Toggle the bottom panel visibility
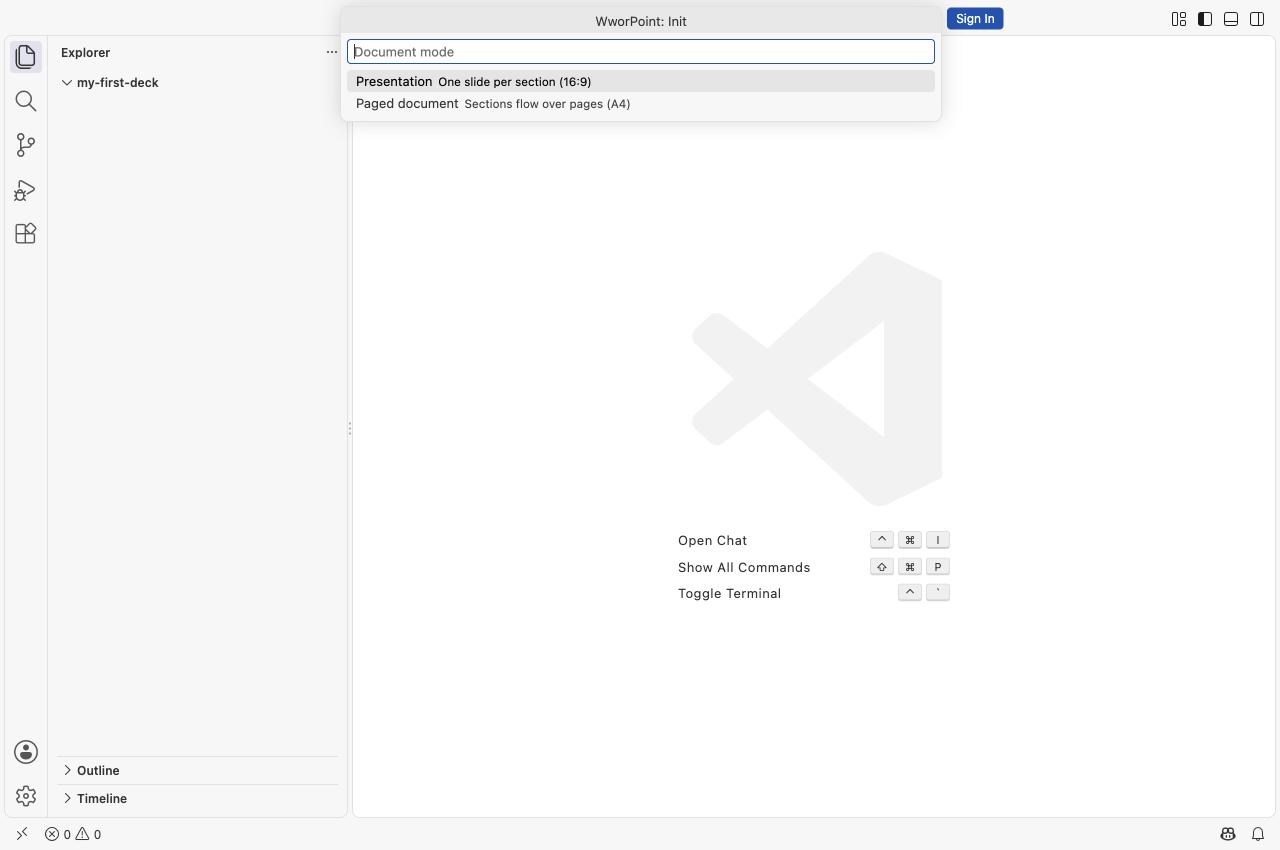Image resolution: width=1280 pixels, height=850 pixels. click(x=1231, y=19)
